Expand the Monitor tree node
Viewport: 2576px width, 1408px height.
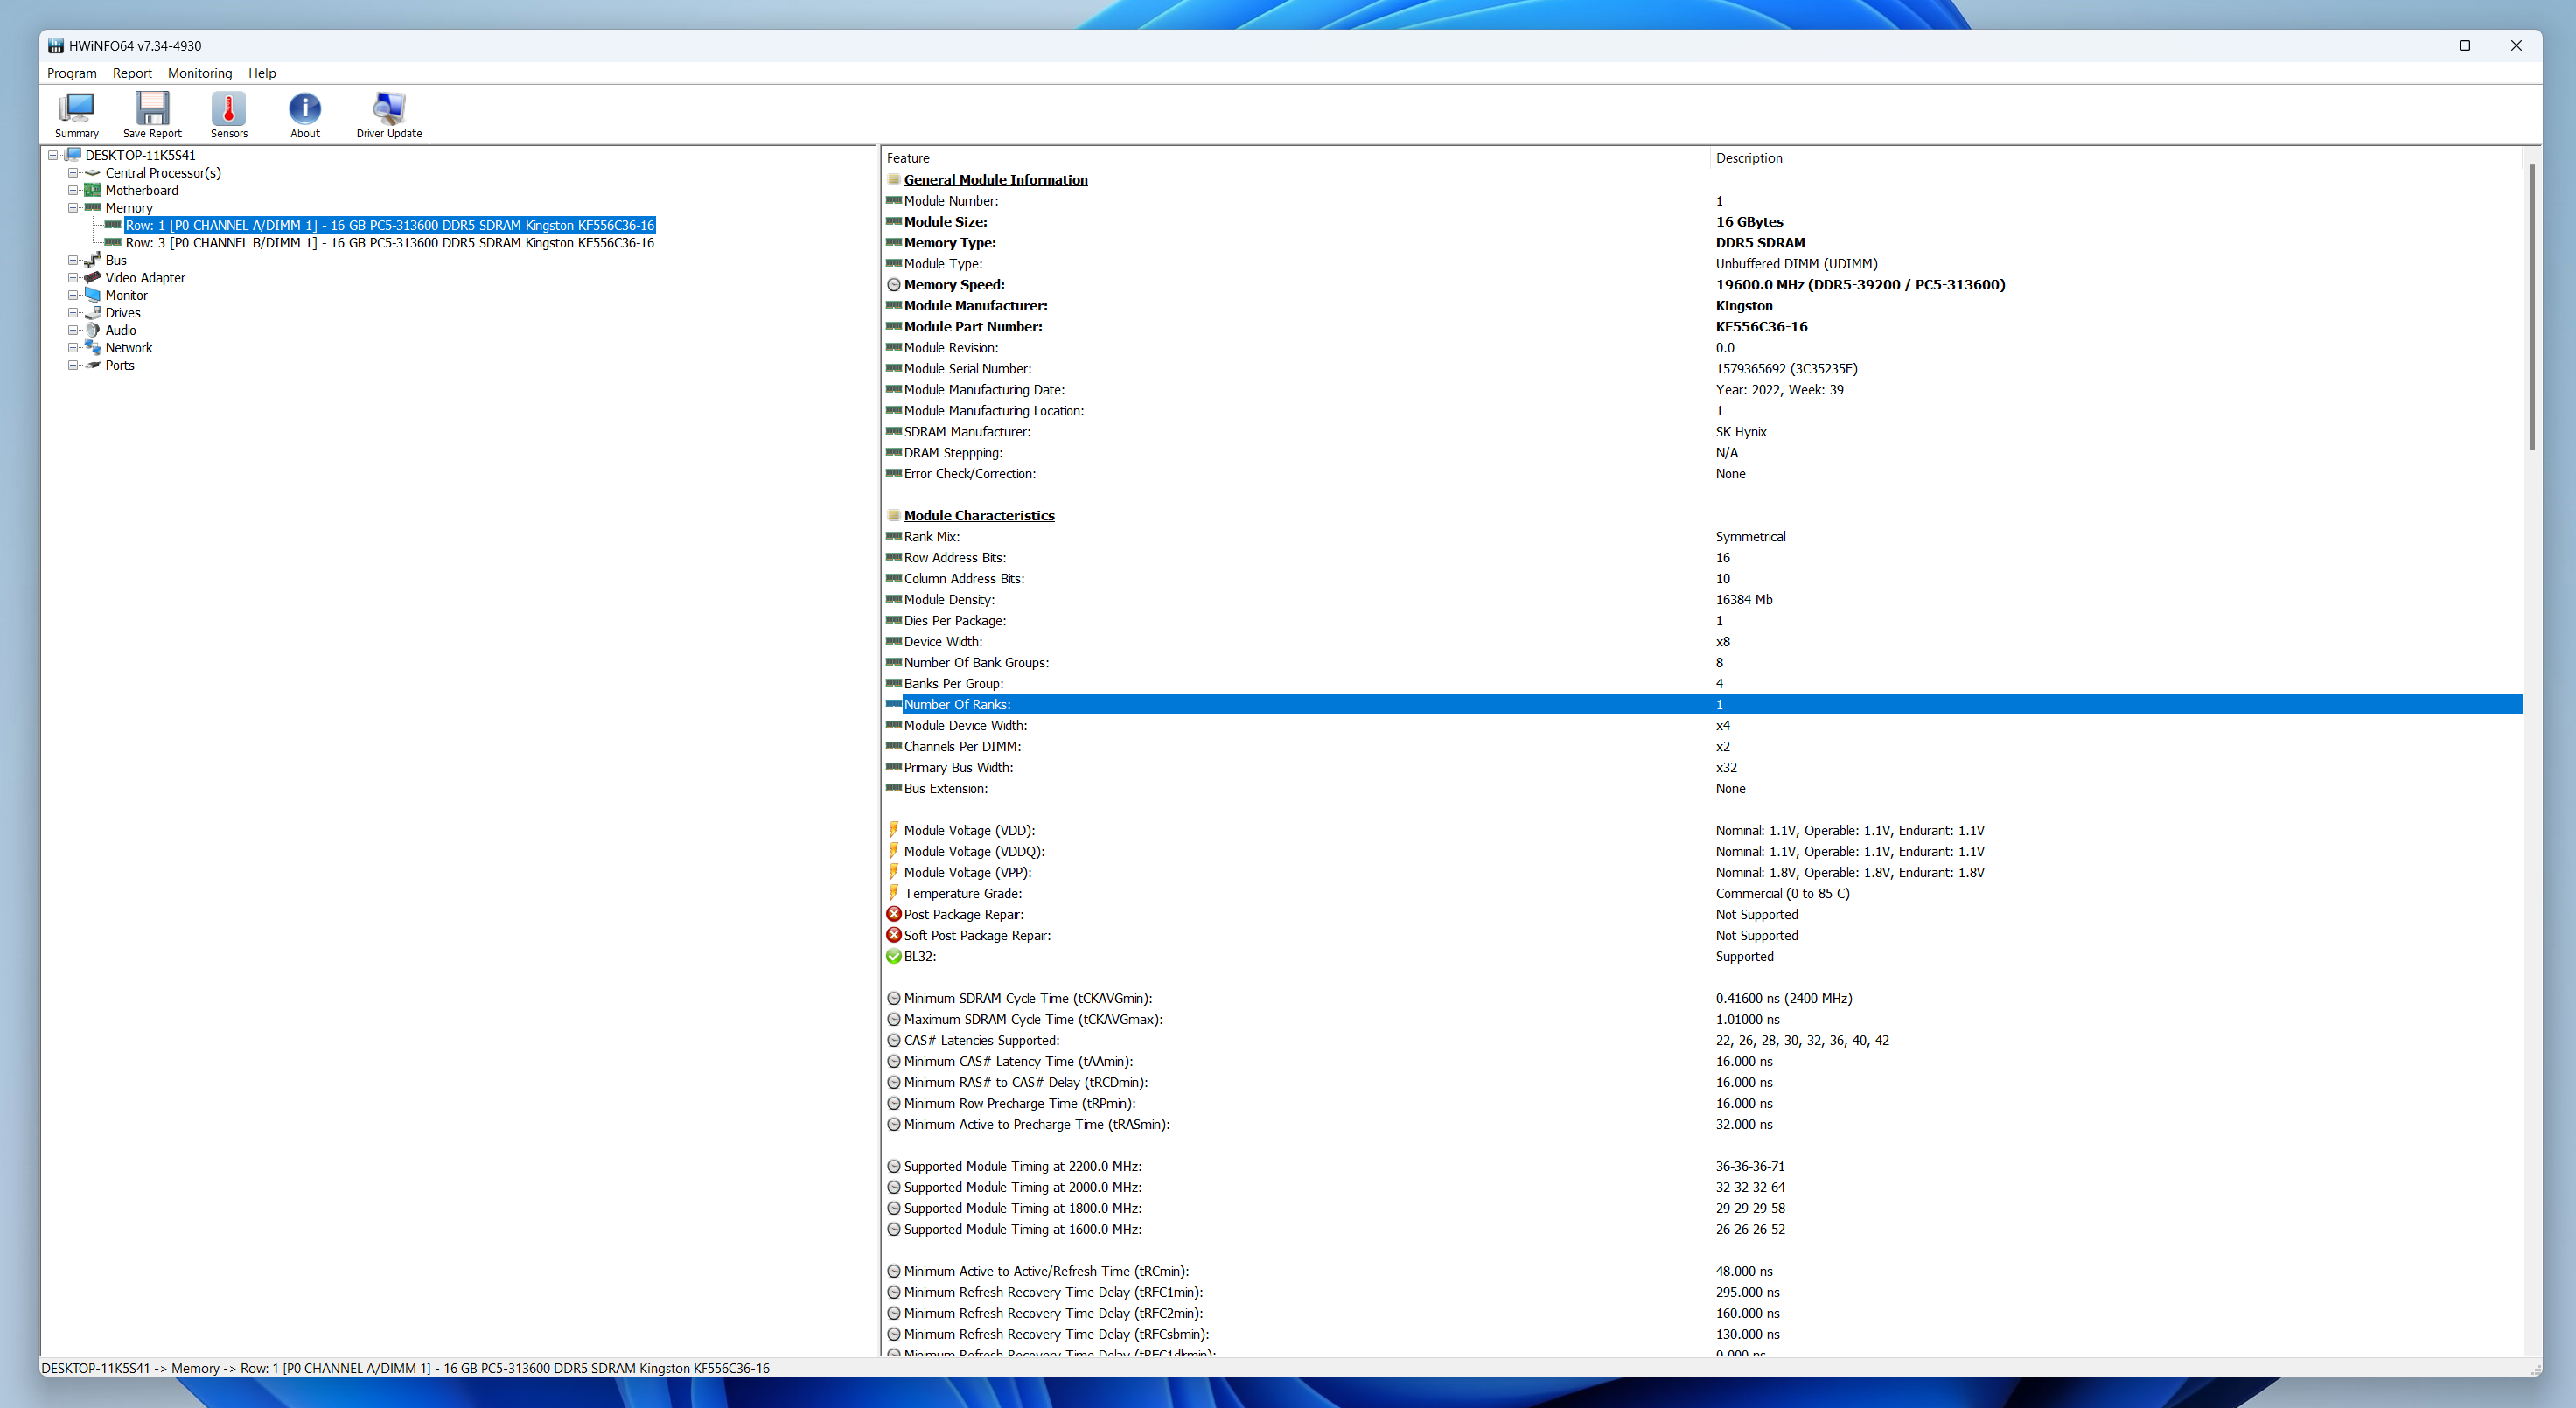point(73,295)
